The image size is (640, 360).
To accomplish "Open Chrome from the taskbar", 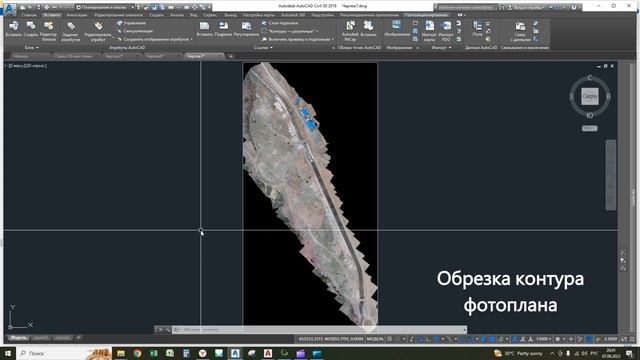I will [137, 353].
